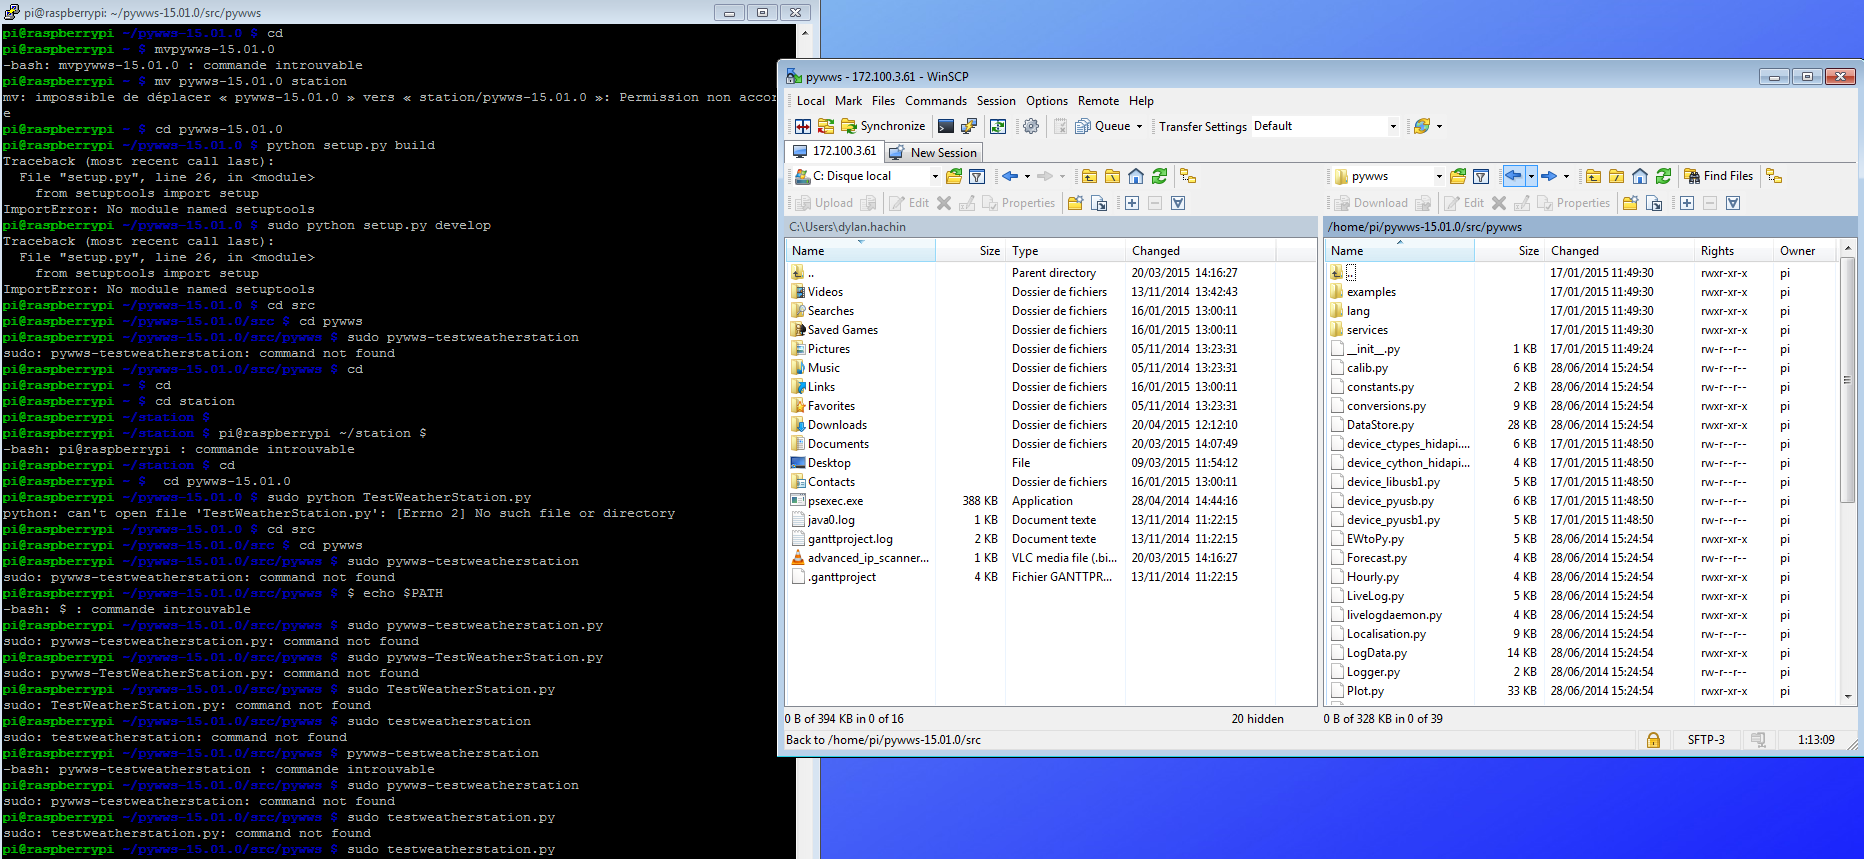
Task: Open the Commands menu
Action: [x=936, y=101]
